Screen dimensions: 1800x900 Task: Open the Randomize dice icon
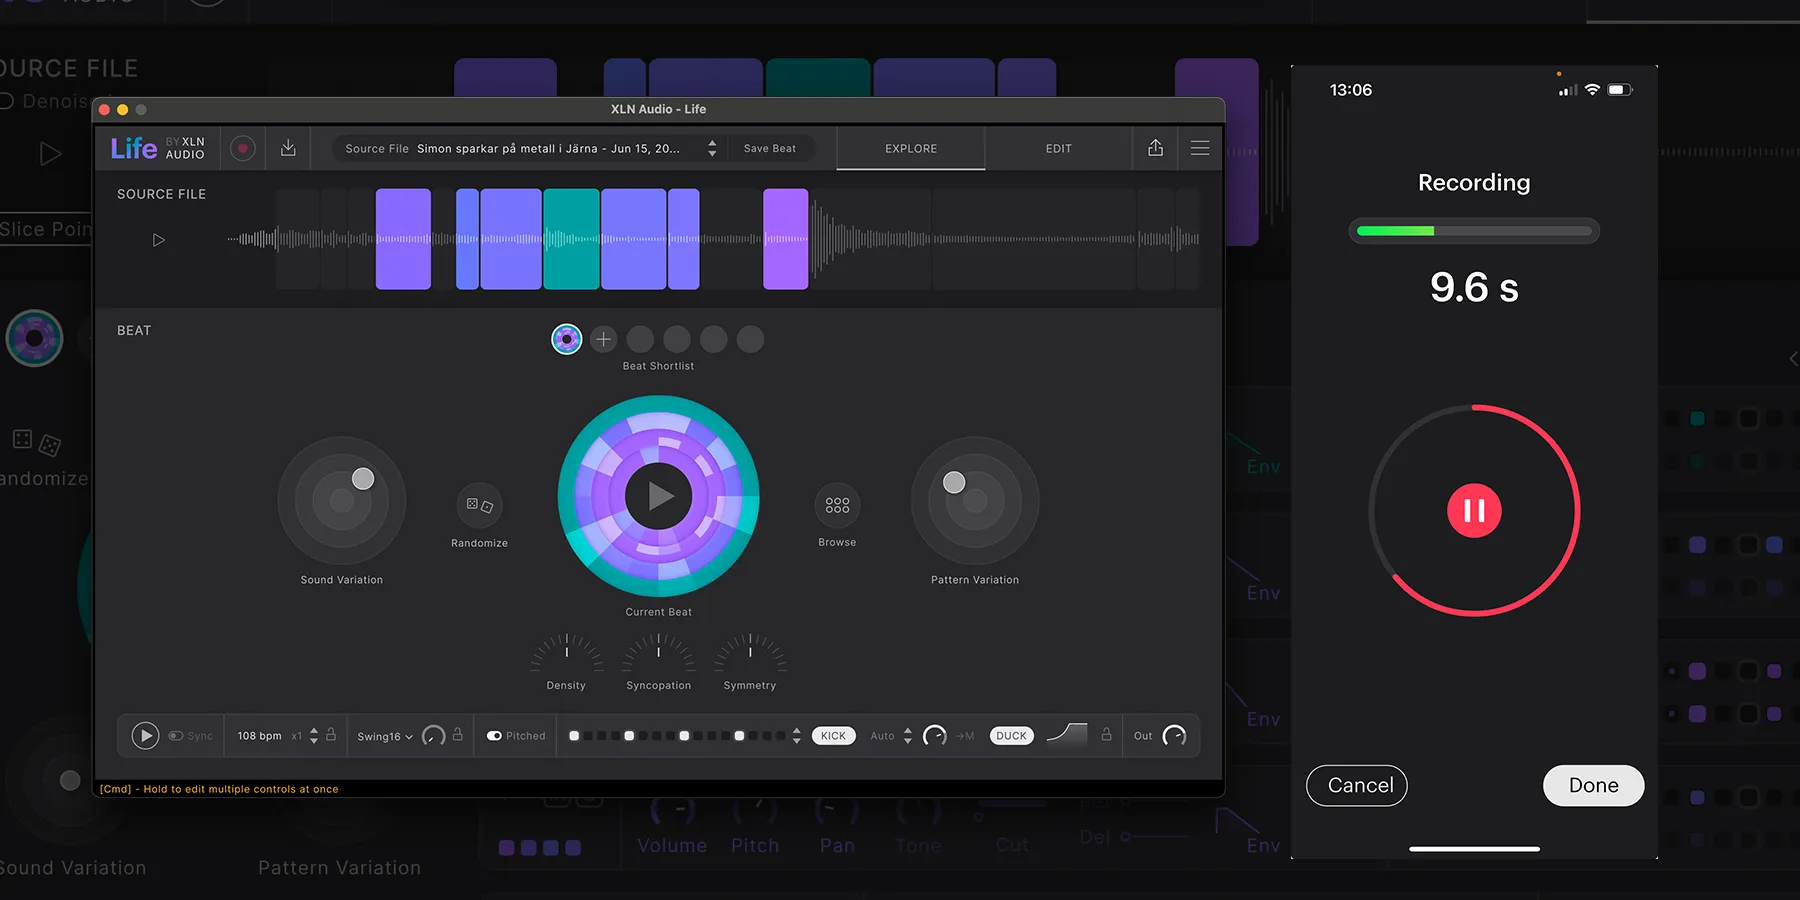tap(479, 505)
